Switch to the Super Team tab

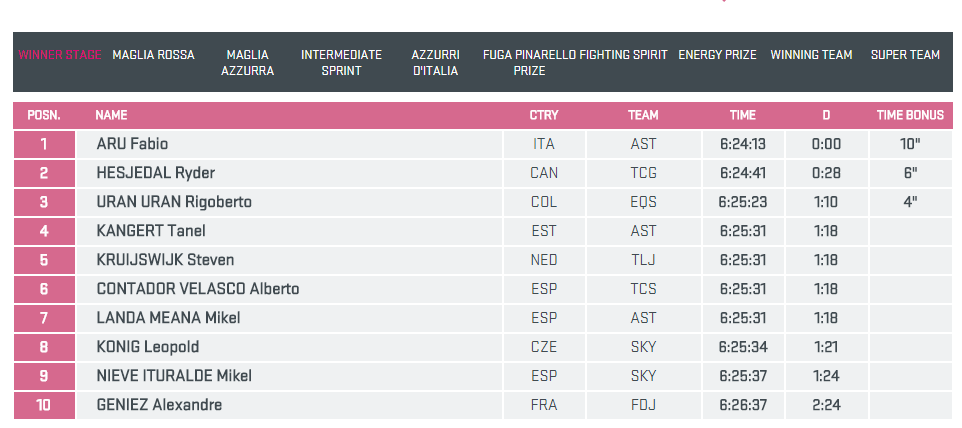pyautogui.click(x=905, y=55)
